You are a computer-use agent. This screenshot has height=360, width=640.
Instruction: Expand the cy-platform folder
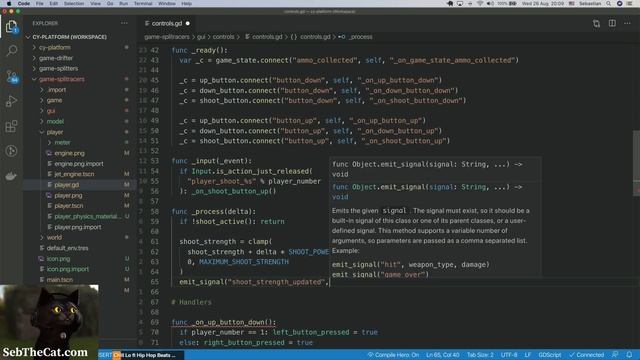click(55, 47)
